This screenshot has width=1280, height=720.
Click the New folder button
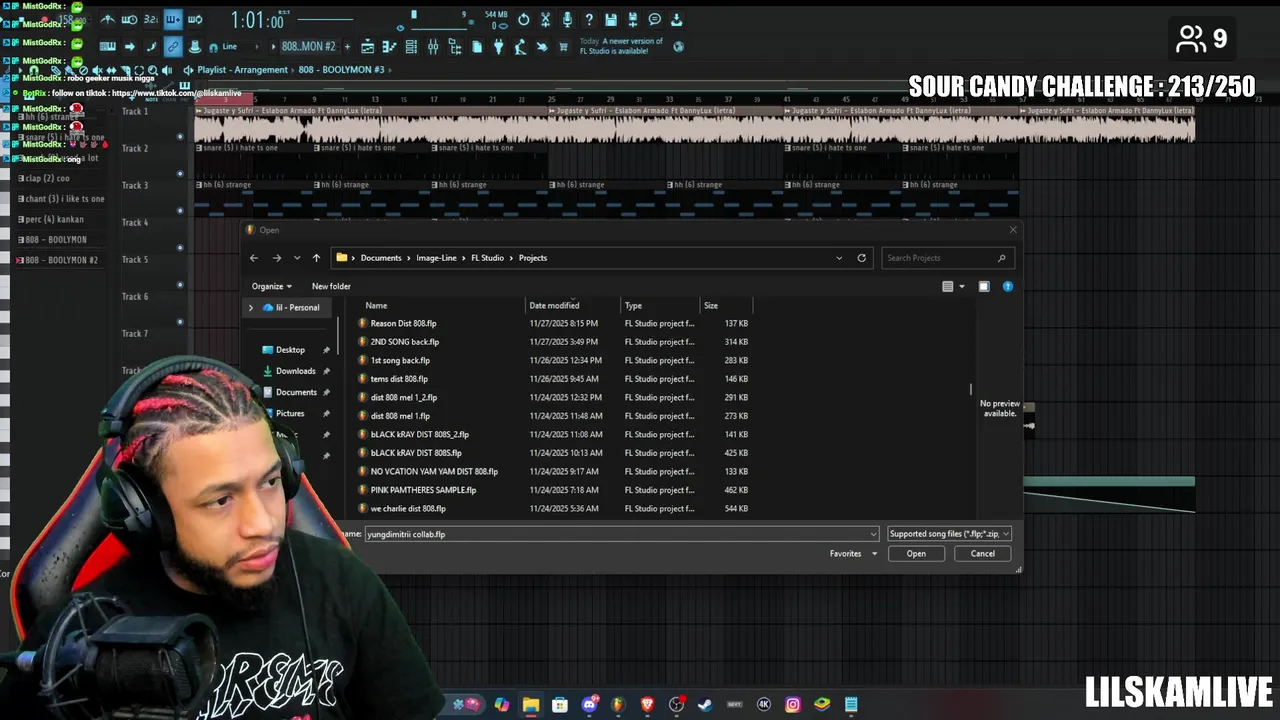(x=331, y=286)
